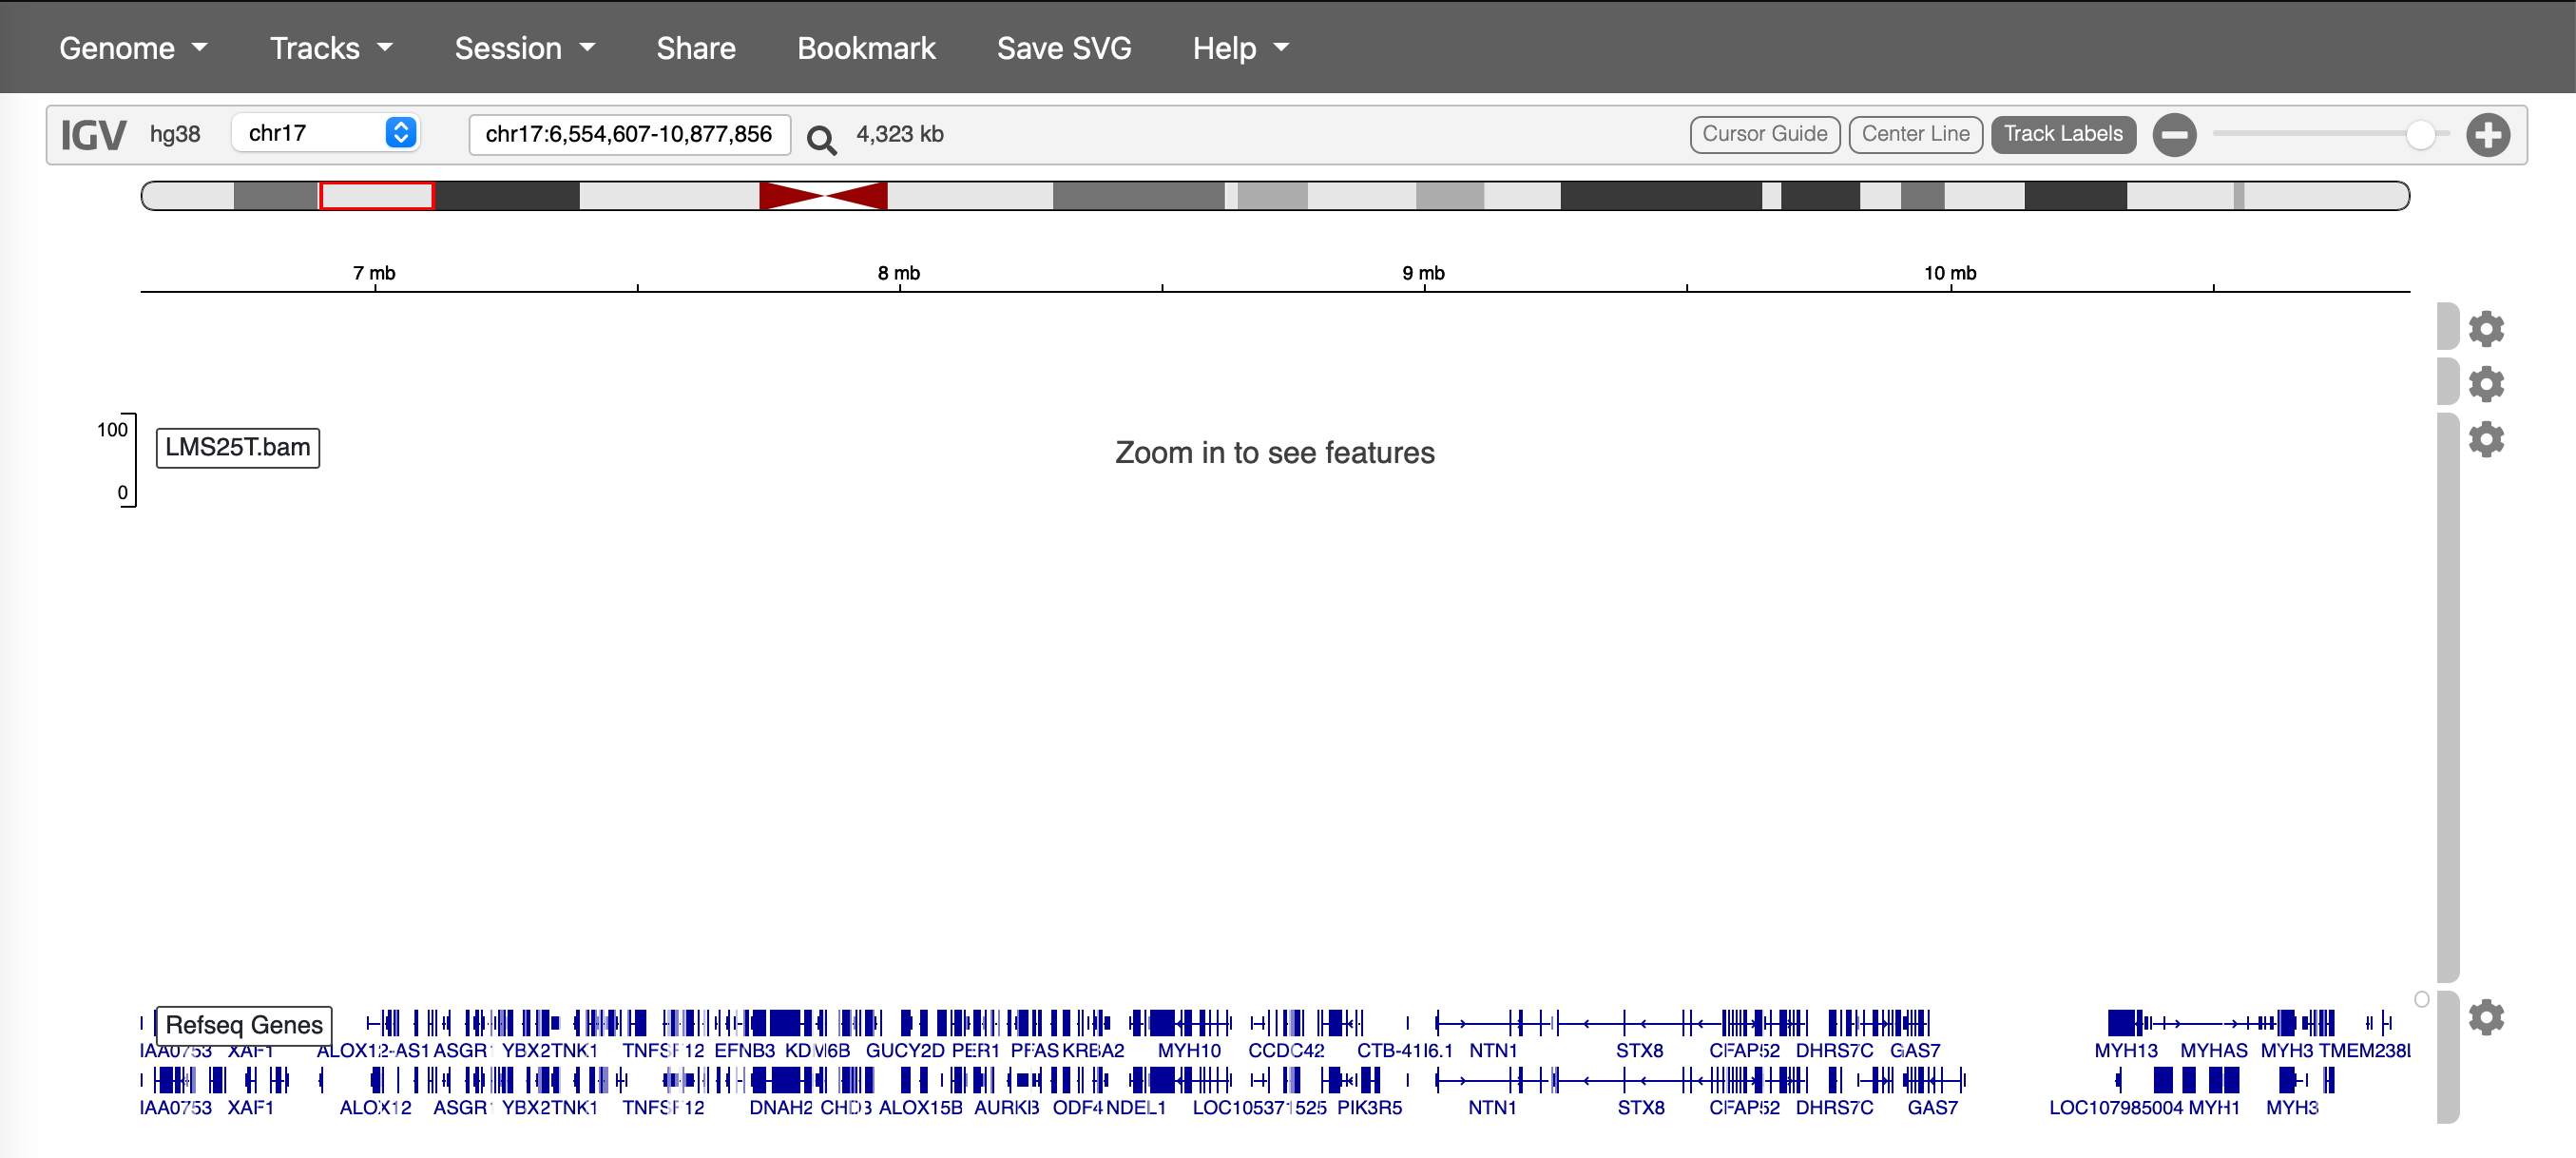The image size is (2576, 1158).
Task: Open Refseq Genes track gear settings
Action: pyautogui.click(x=2485, y=1017)
